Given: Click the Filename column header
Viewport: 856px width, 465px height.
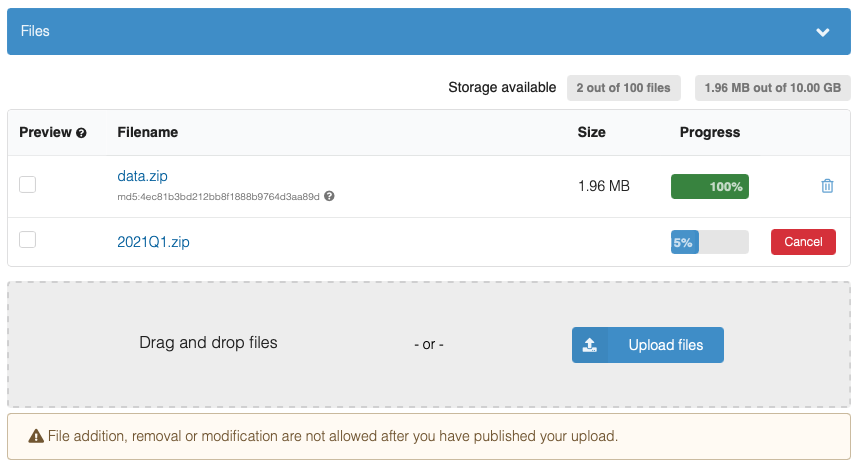Looking at the screenshot, I should 147,132.
